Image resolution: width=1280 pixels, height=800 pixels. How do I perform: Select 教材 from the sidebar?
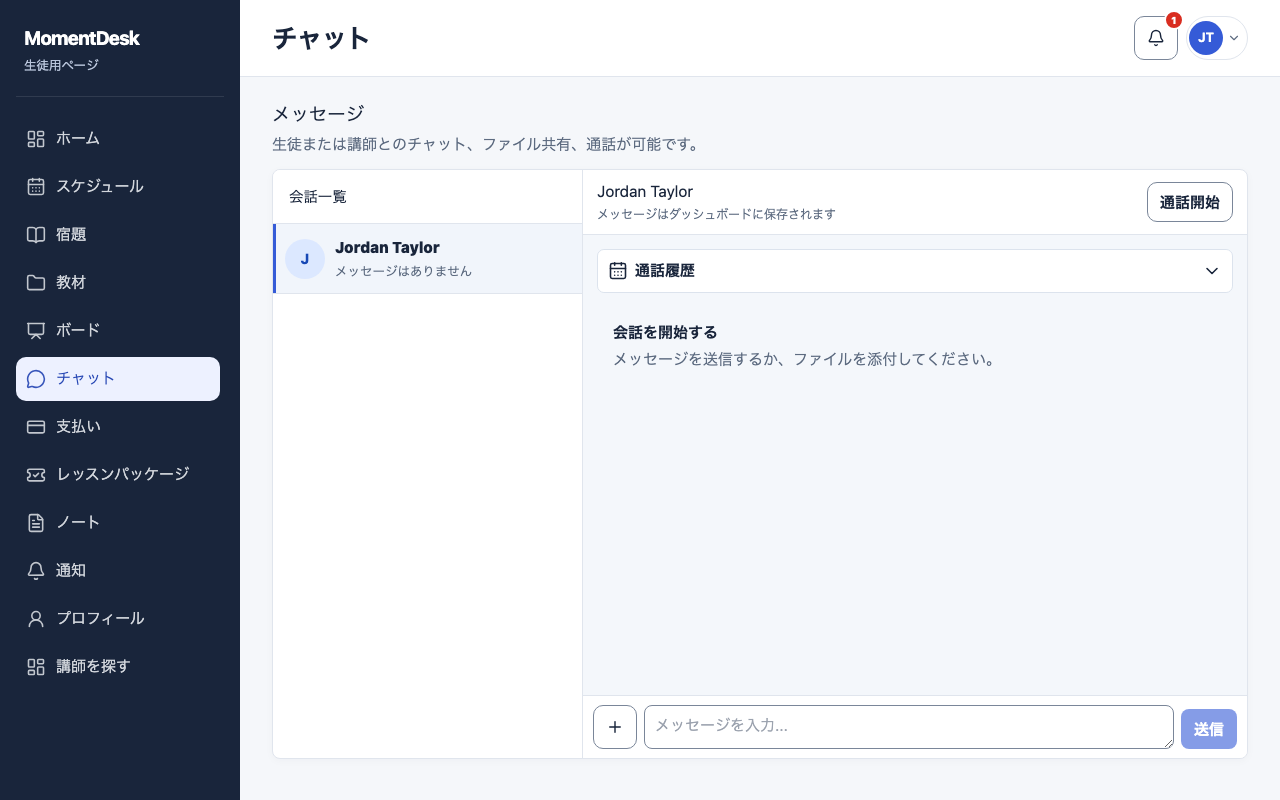click(118, 283)
